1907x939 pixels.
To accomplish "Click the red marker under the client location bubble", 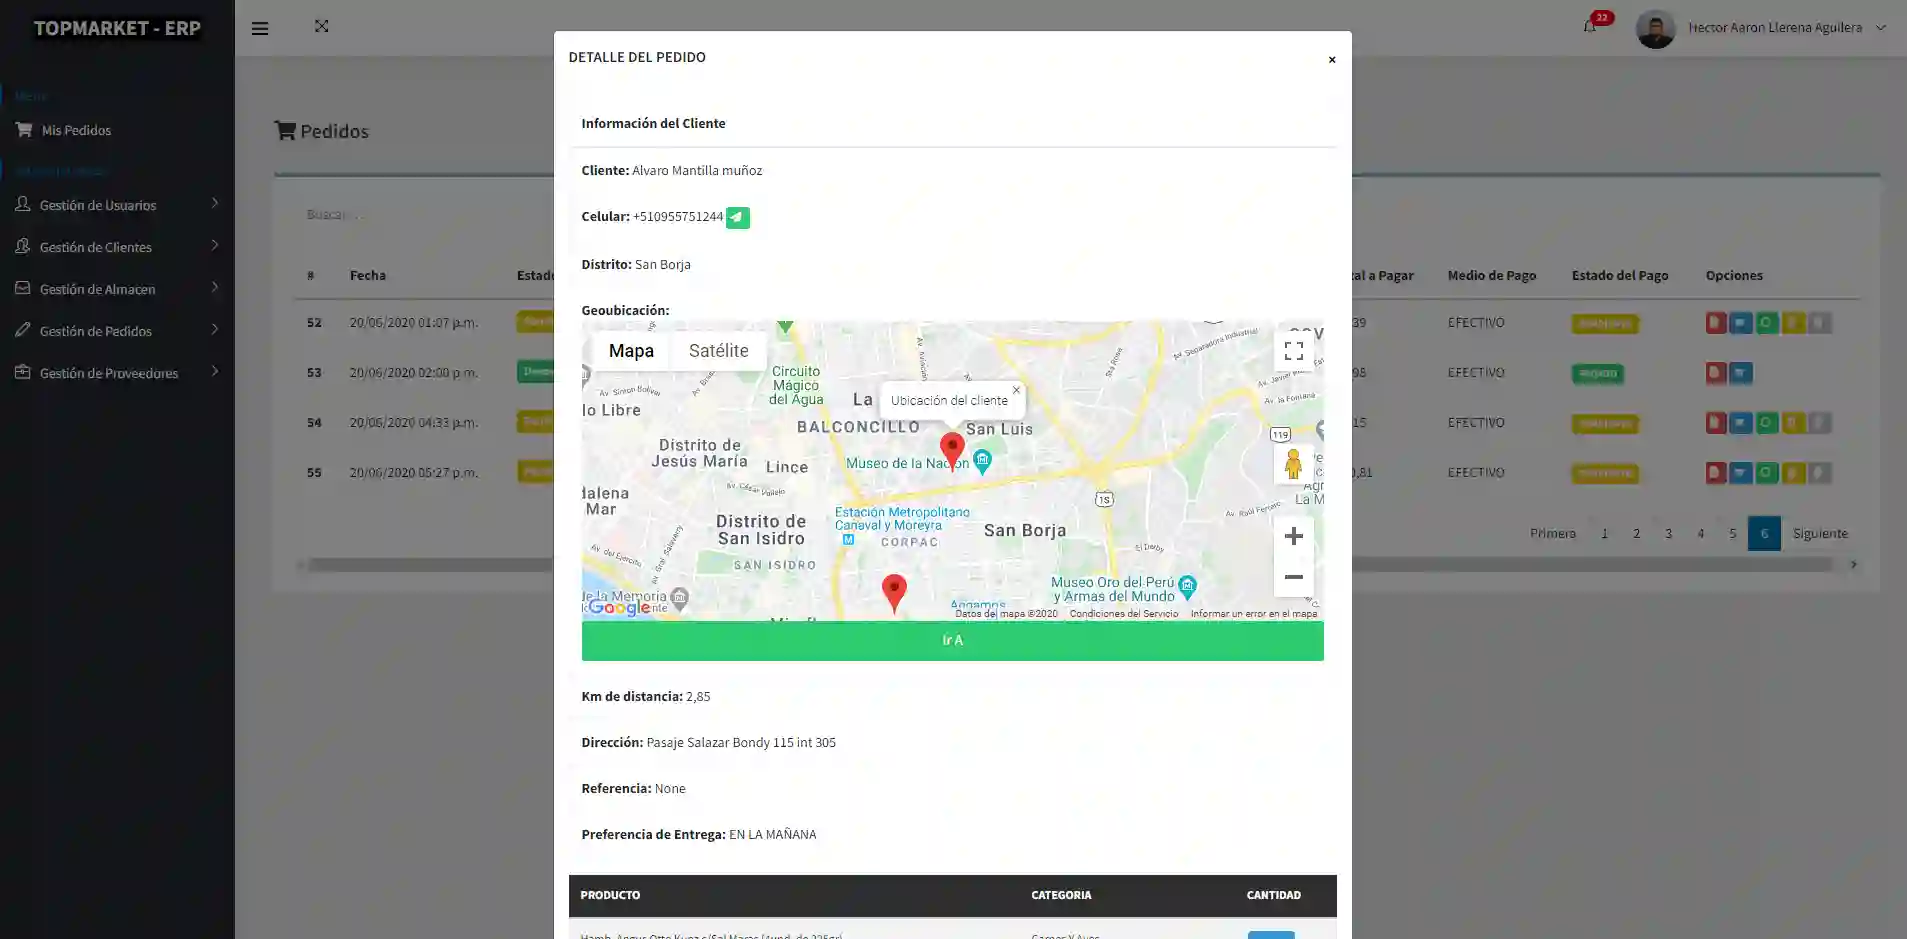I will pos(952,449).
